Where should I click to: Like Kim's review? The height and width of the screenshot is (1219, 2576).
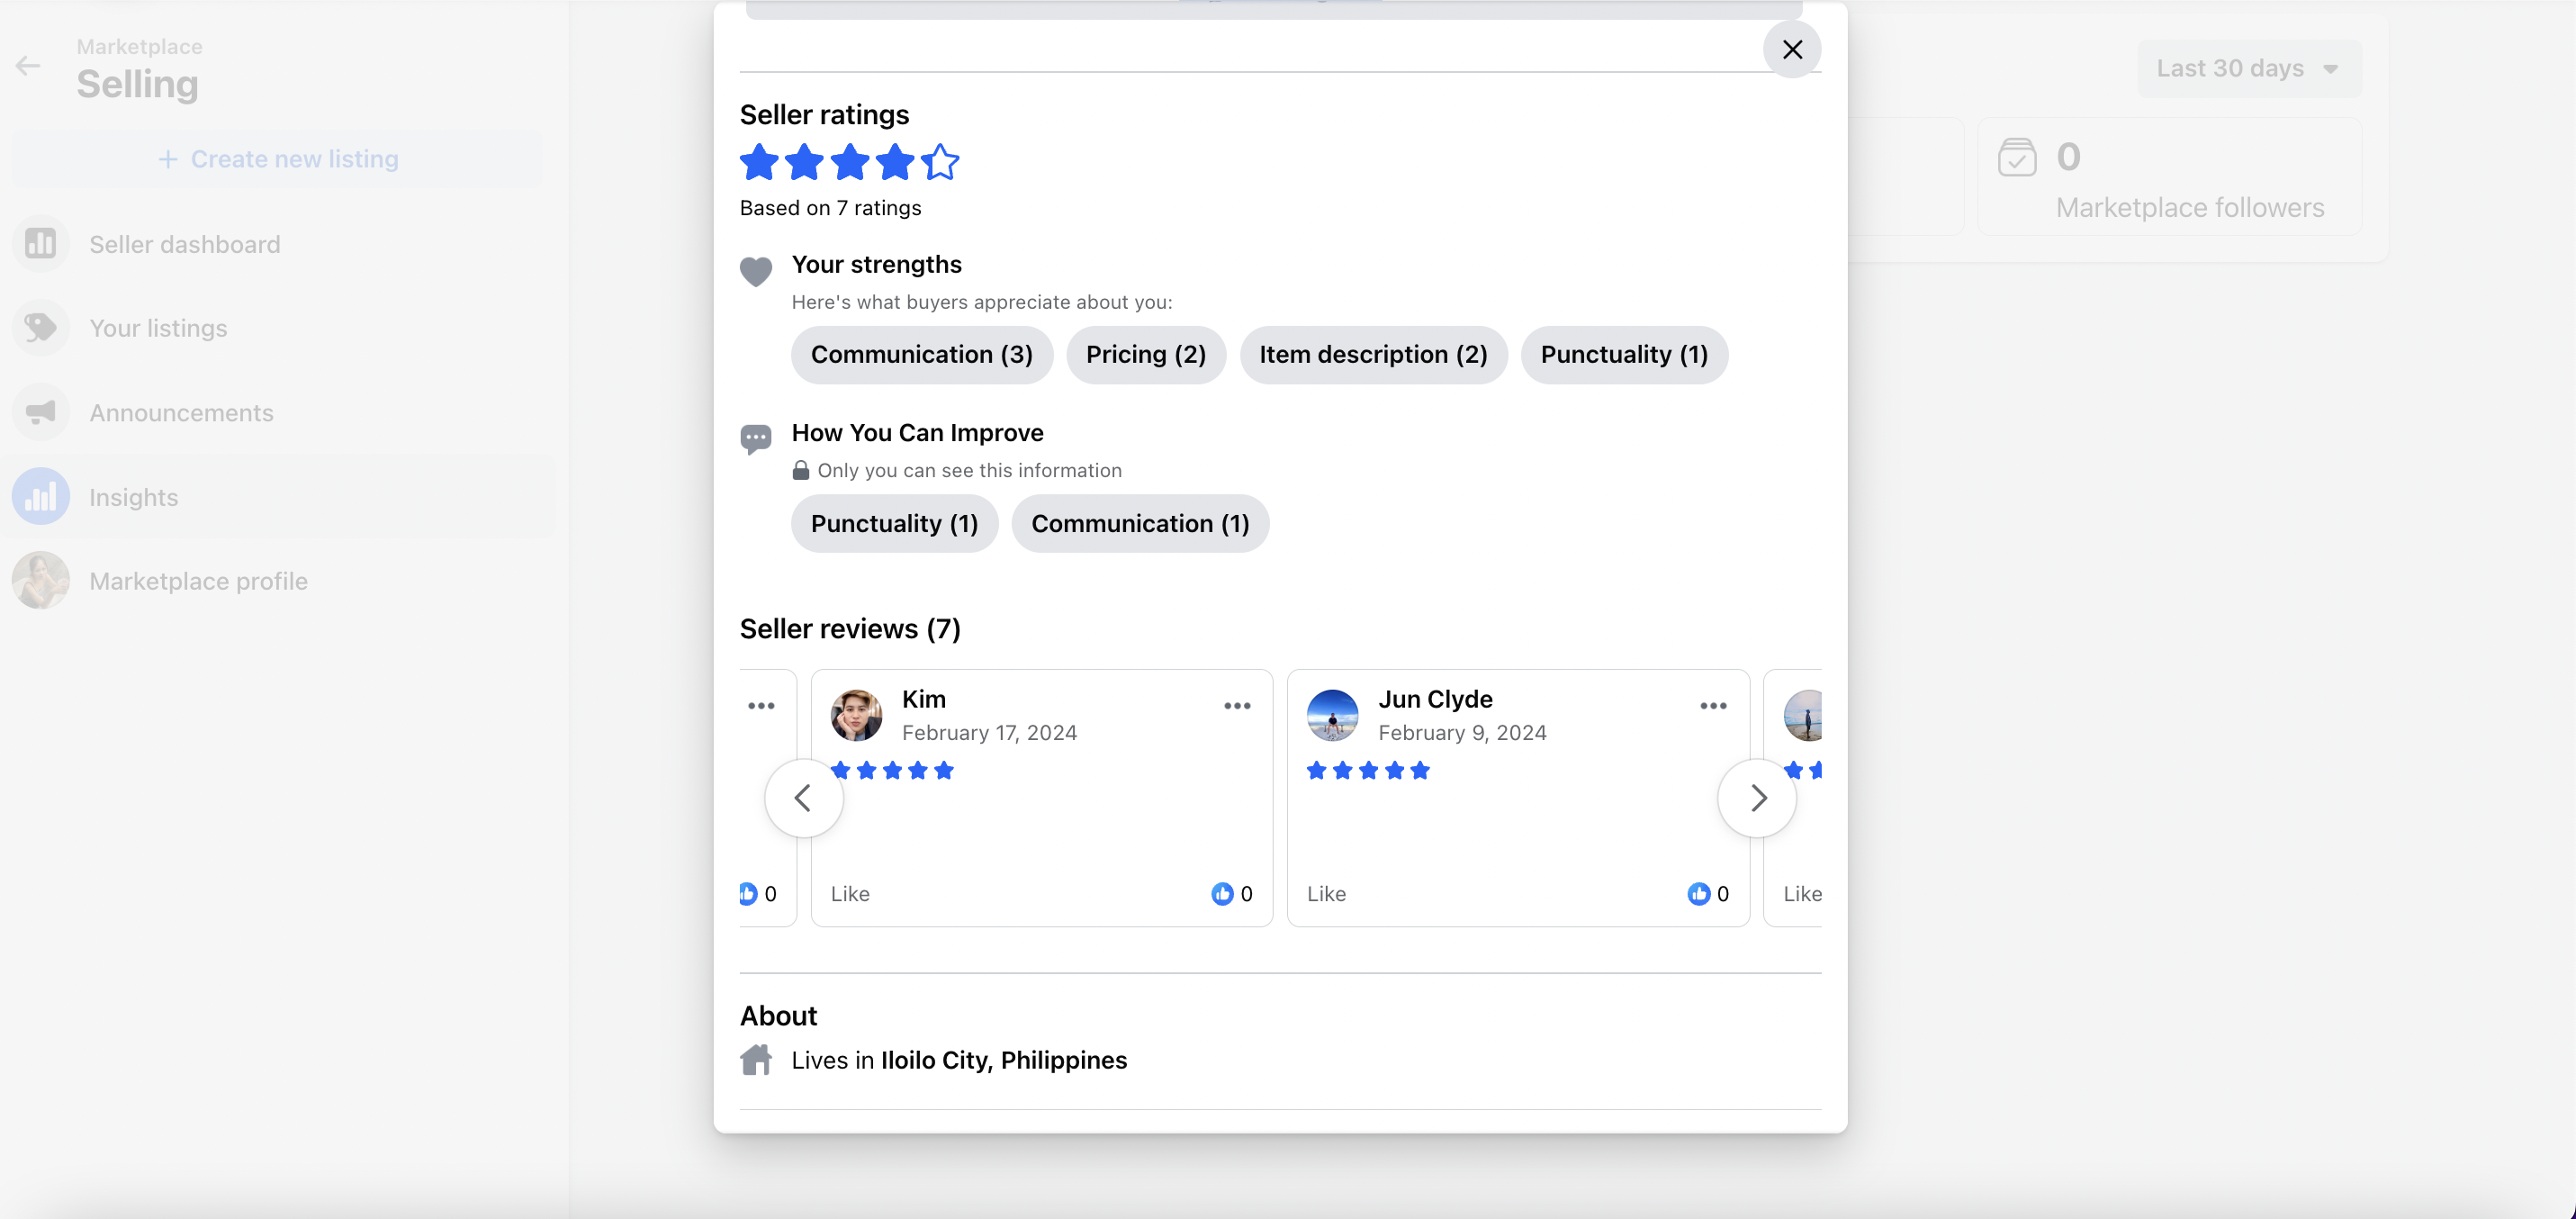849,894
